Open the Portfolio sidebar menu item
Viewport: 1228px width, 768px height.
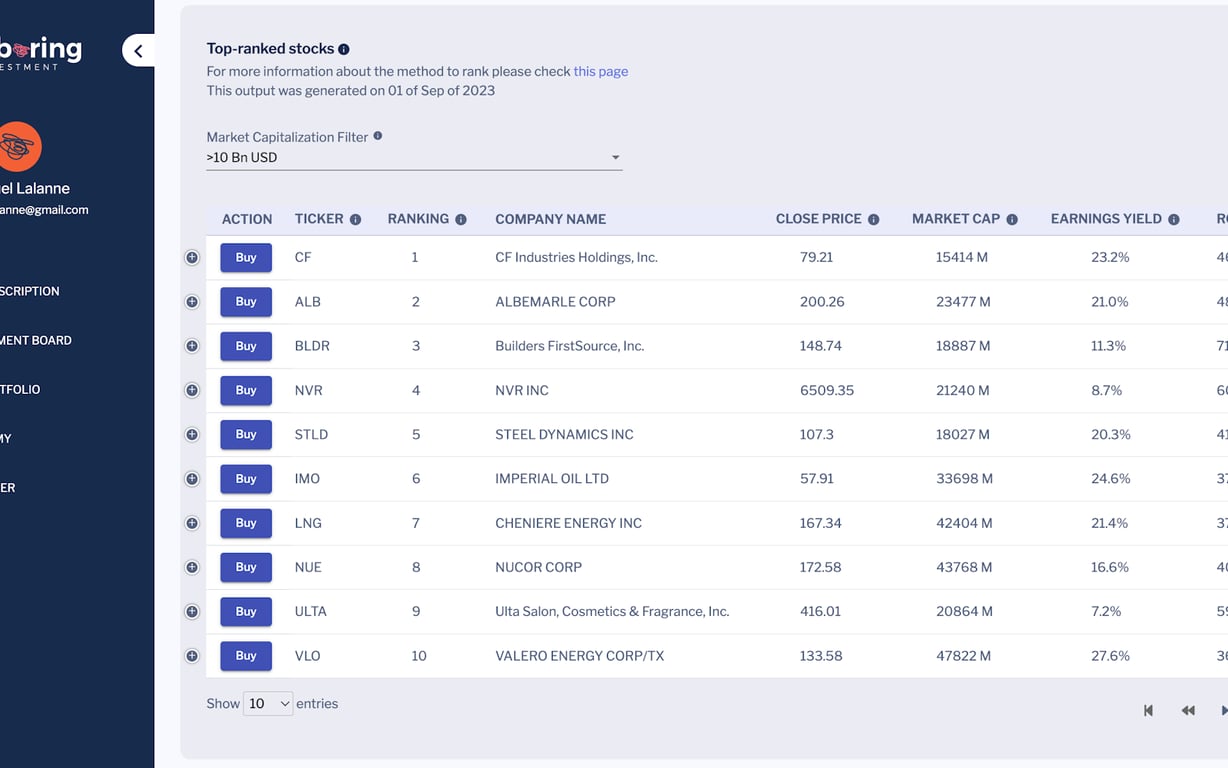pyautogui.click(x=20, y=390)
